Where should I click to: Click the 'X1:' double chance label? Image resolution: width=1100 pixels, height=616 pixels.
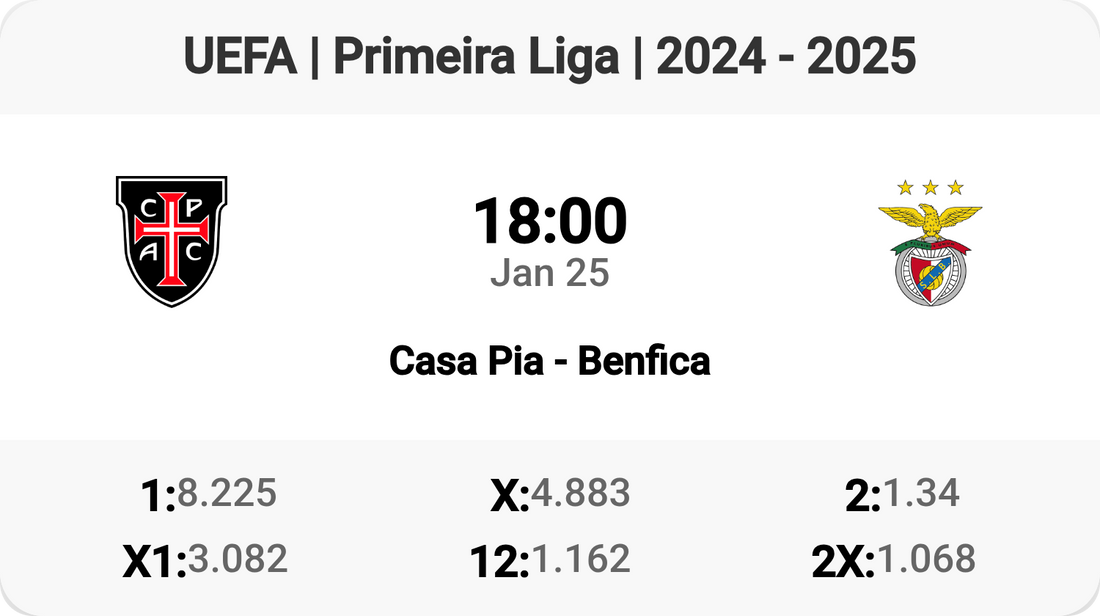(x=155, y=563)
